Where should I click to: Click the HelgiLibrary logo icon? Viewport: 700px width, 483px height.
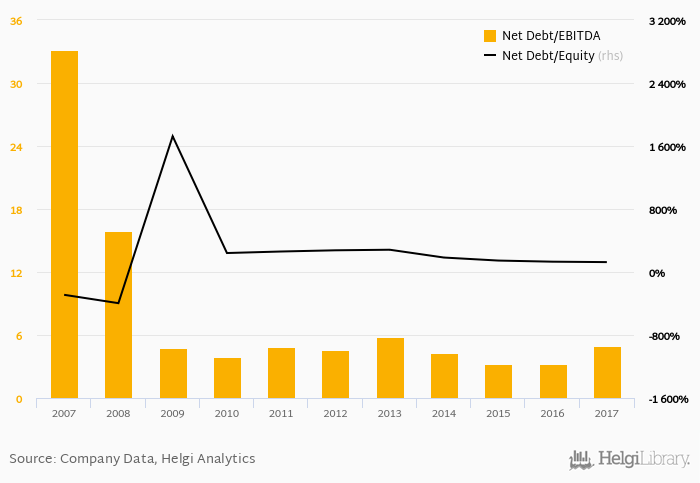(x=581, y=459)
